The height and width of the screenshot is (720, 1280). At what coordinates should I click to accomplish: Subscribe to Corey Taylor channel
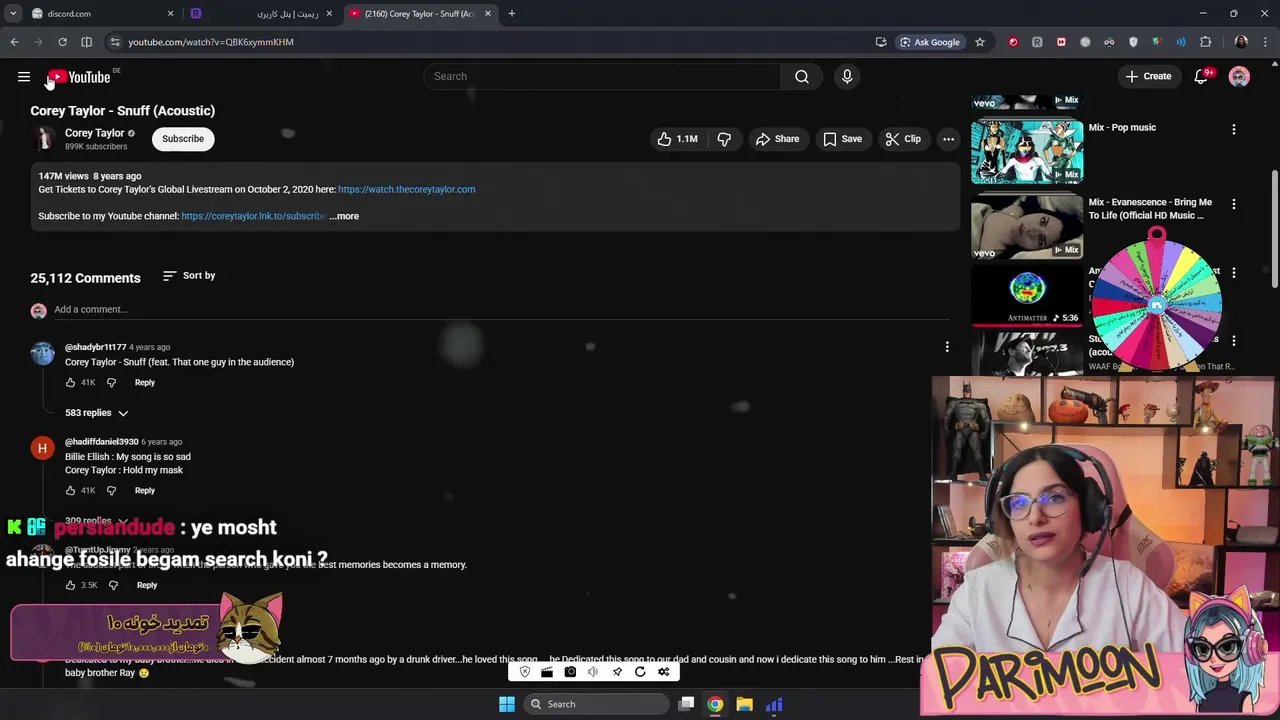coord(183,139)
